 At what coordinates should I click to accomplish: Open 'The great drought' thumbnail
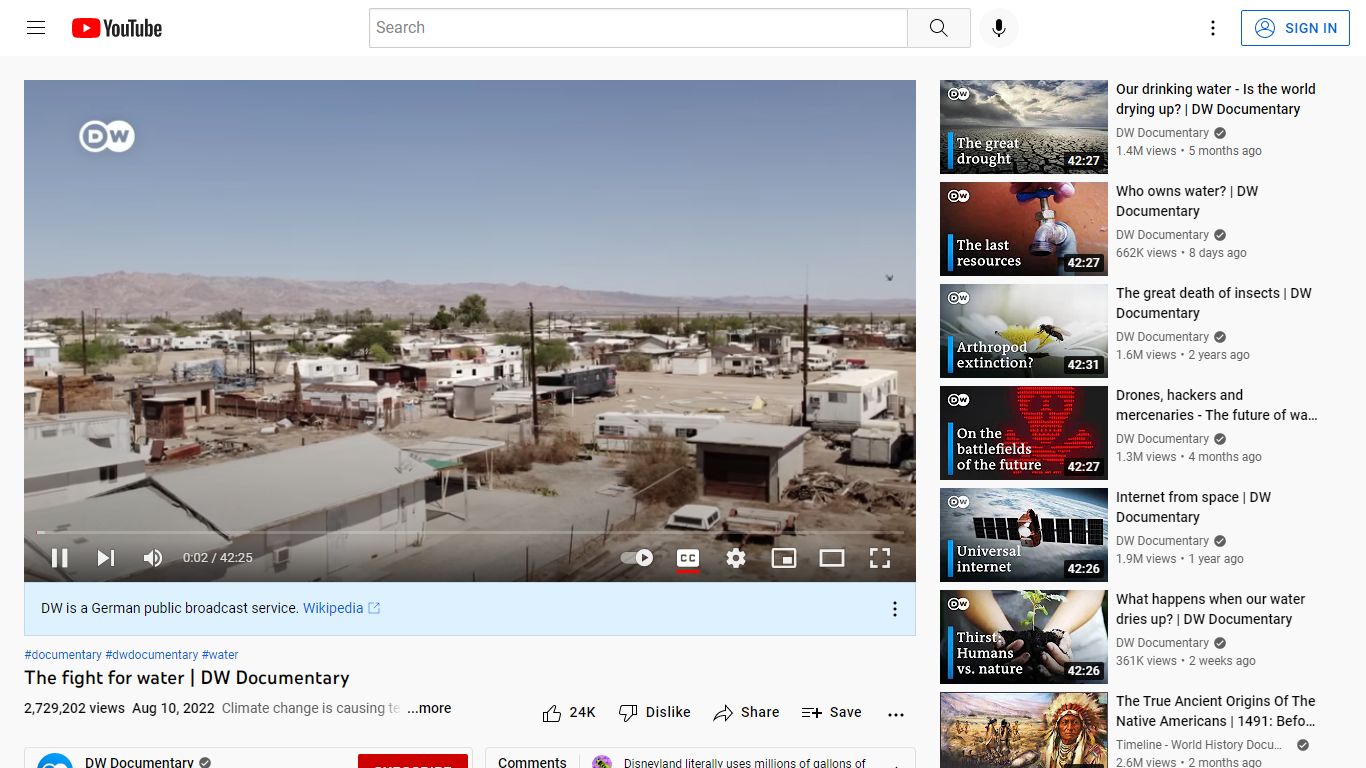1024,127
